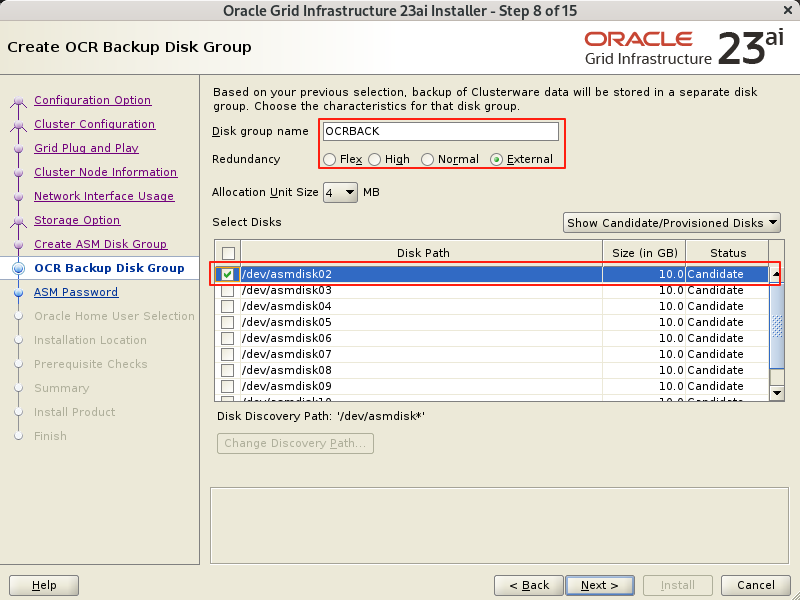Open Network Interface Usage step
Image resolution: width=800 pixels, height=600 pixels.
[x=104, y=196]
